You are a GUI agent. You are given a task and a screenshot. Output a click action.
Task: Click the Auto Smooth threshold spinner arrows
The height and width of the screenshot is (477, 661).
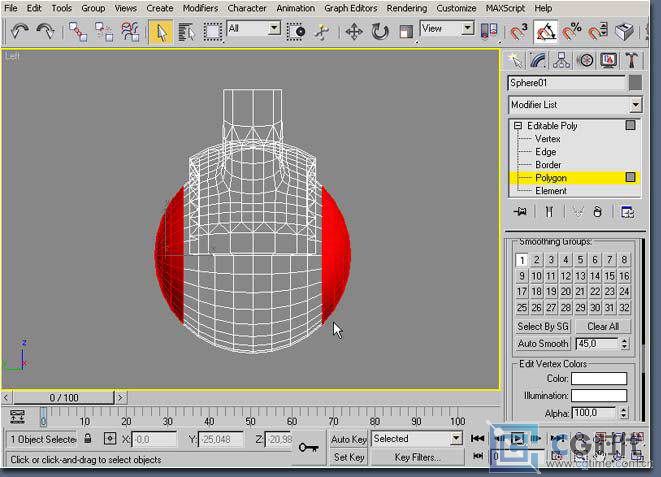(624, 344)
